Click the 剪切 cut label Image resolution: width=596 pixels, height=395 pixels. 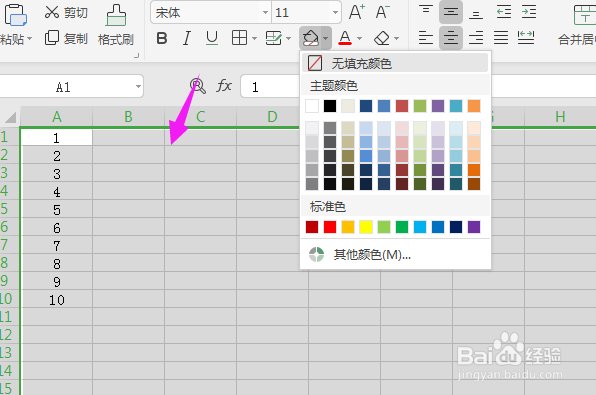click(x=76, y=13)
